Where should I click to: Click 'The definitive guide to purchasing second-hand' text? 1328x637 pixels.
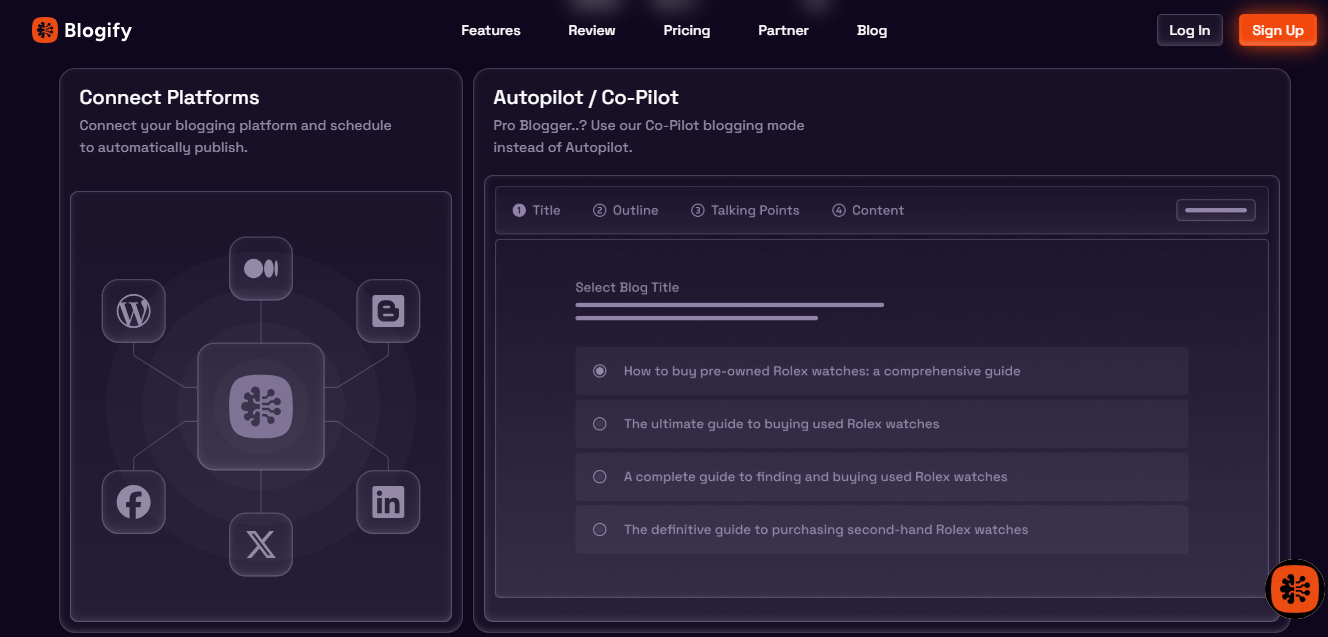pos(826,530)
